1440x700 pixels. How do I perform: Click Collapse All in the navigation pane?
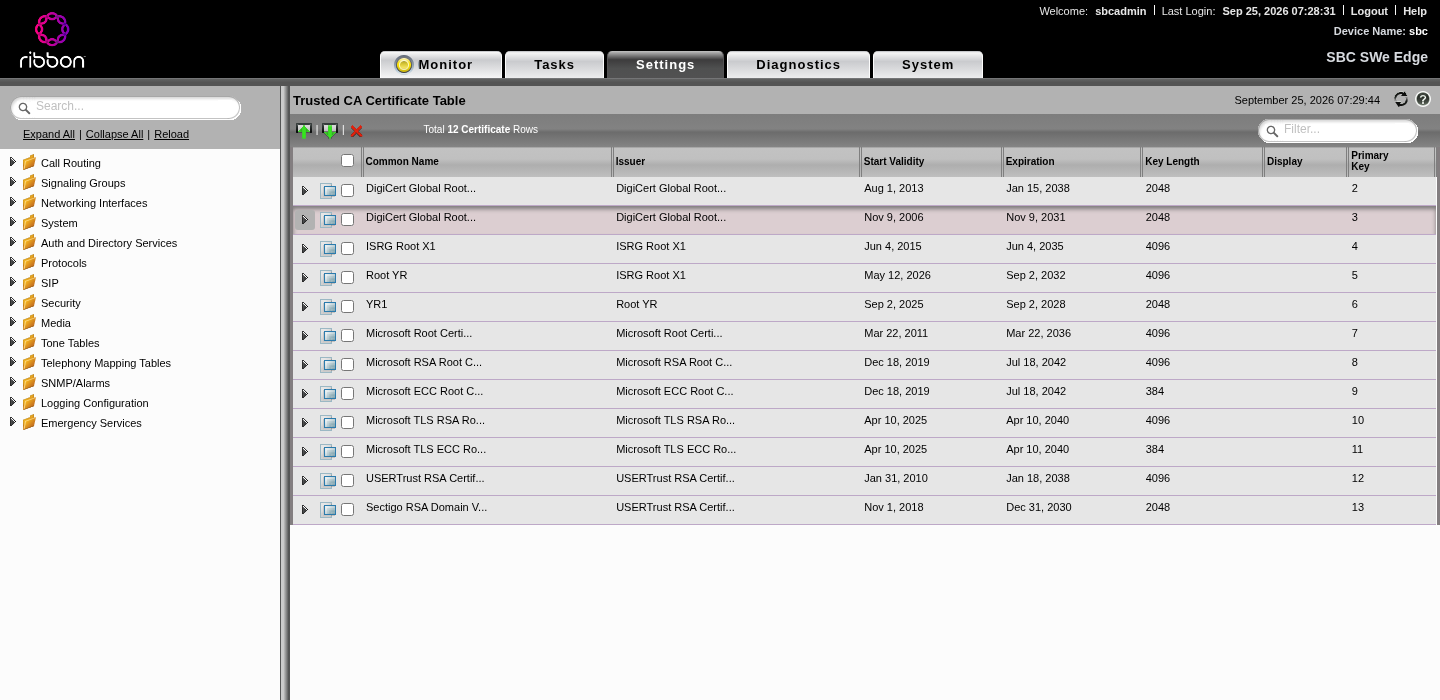click(x=114, y=134)
